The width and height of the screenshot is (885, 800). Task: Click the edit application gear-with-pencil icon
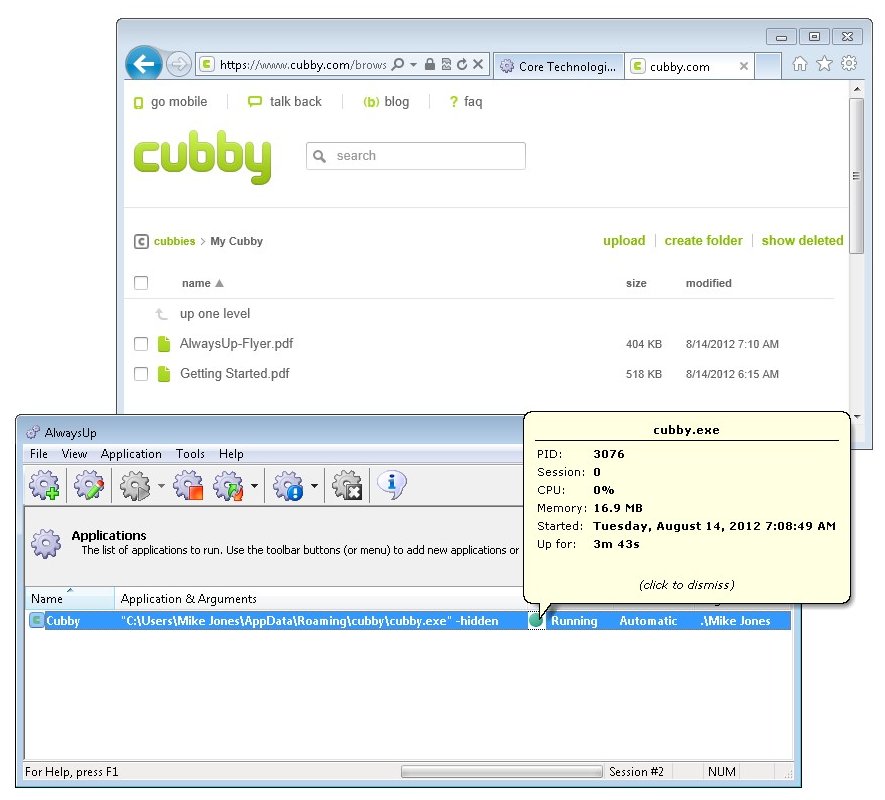(x=89, y=485)
